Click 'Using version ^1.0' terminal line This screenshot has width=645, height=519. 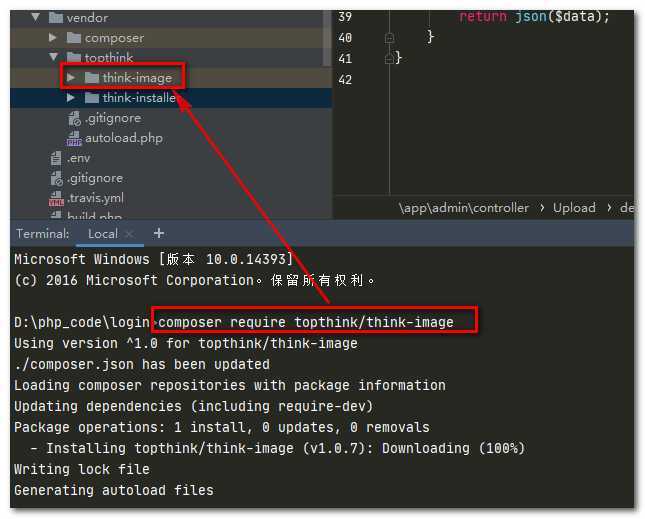[x=186, y=343]
